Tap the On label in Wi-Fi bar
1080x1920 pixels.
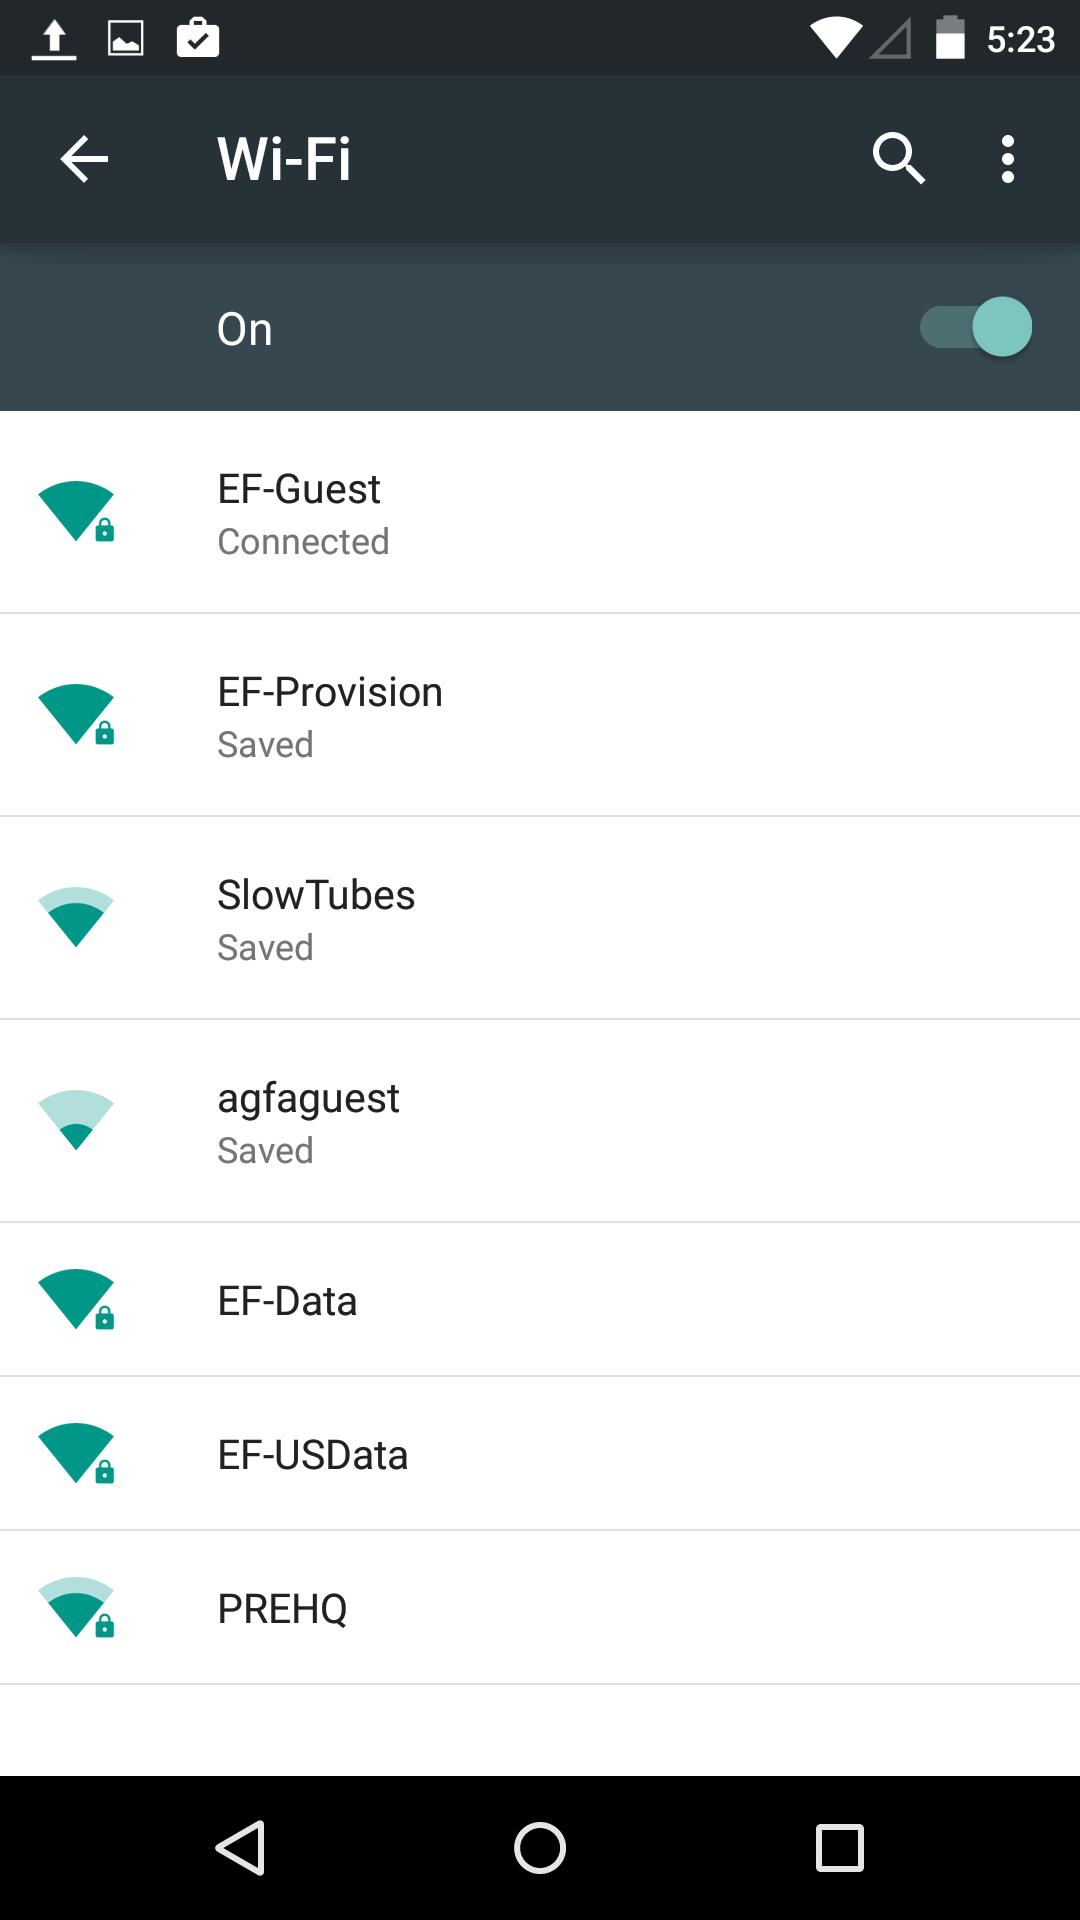tap(245, 329)
